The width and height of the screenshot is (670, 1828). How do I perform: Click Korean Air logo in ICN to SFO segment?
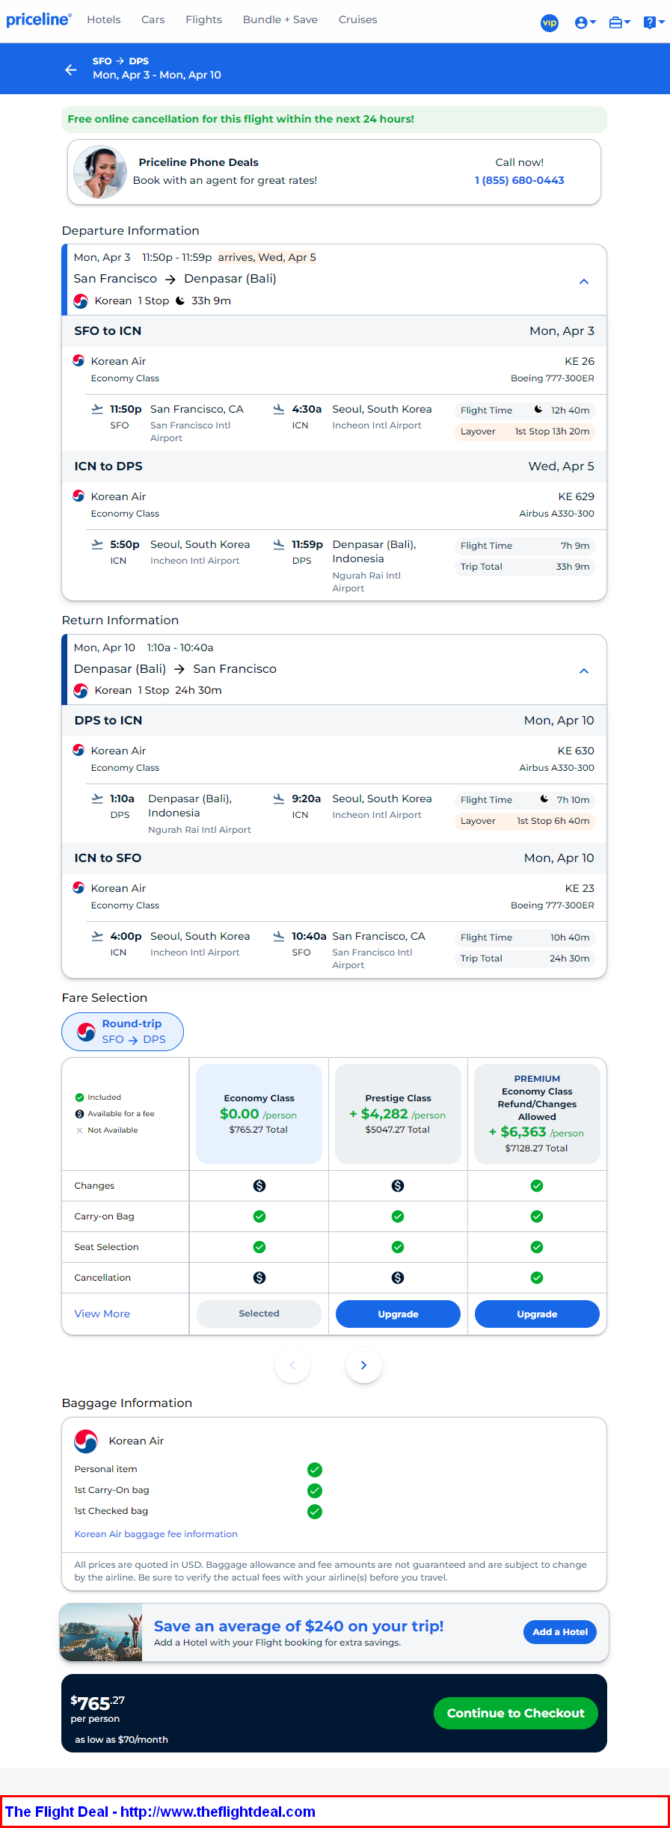tap(79, 888)
